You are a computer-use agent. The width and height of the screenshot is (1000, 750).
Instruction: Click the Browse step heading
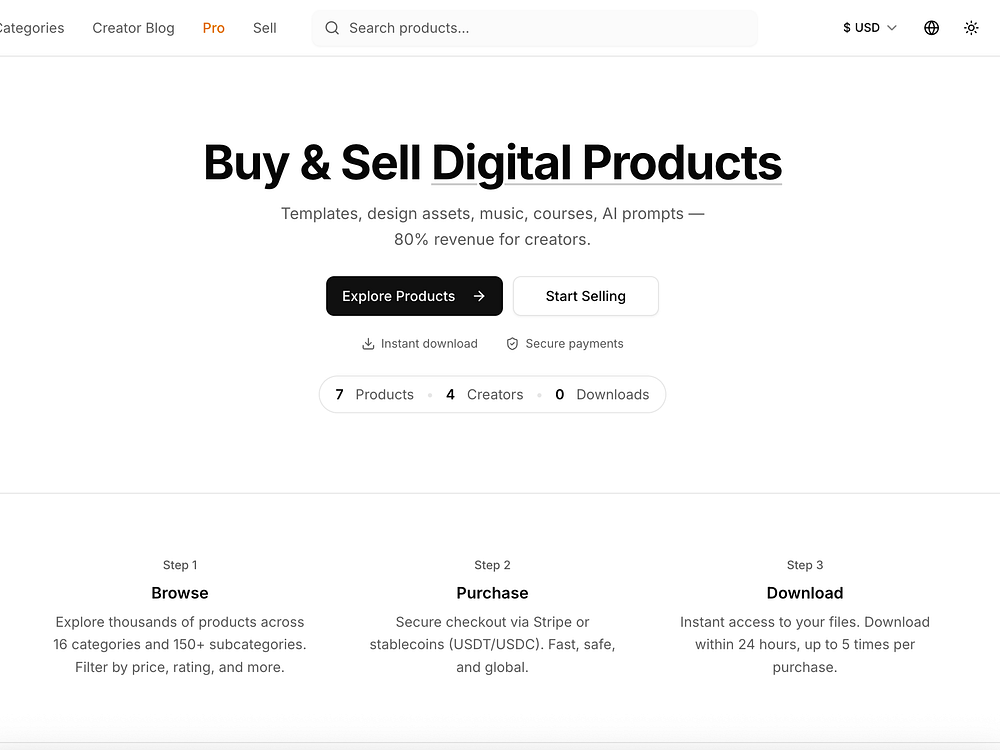tap(180, 593)
